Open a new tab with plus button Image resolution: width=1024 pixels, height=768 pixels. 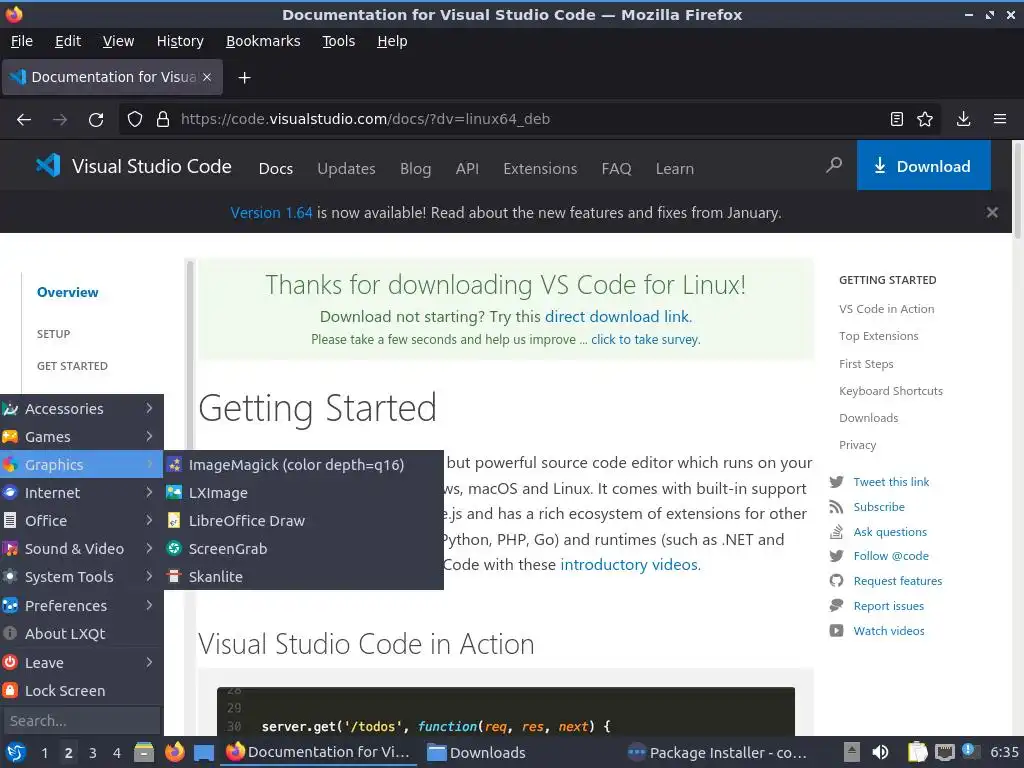(244, 78)
